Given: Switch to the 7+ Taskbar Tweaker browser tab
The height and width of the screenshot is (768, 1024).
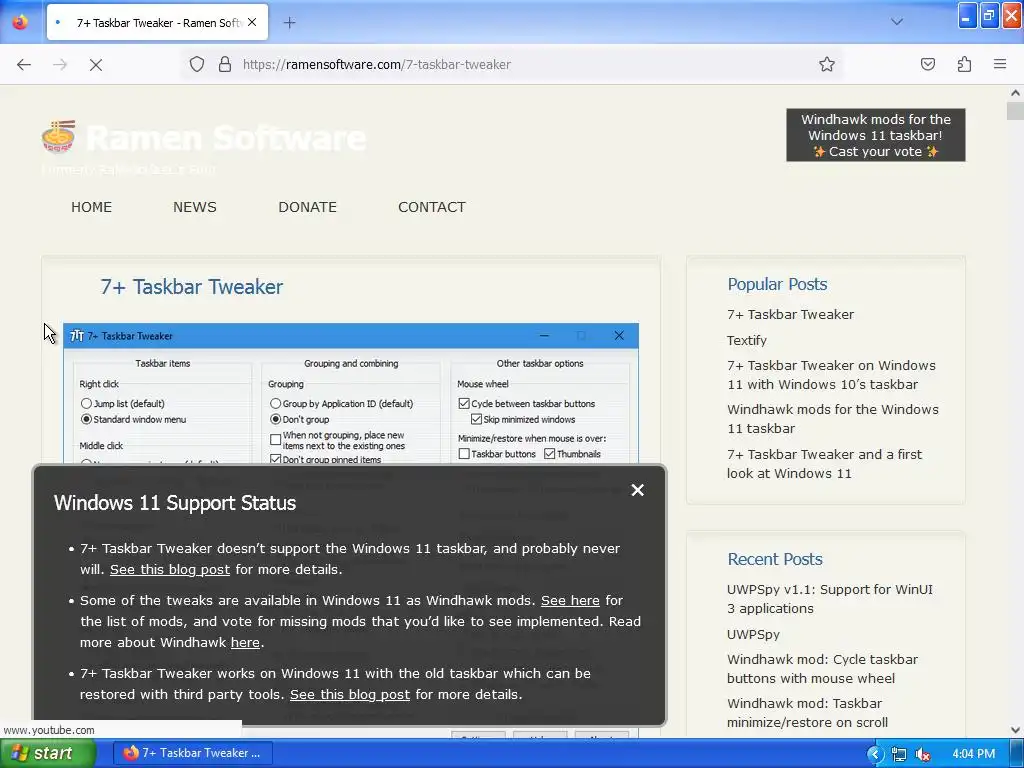Looking at the screenshot, I should coord(157,22).
